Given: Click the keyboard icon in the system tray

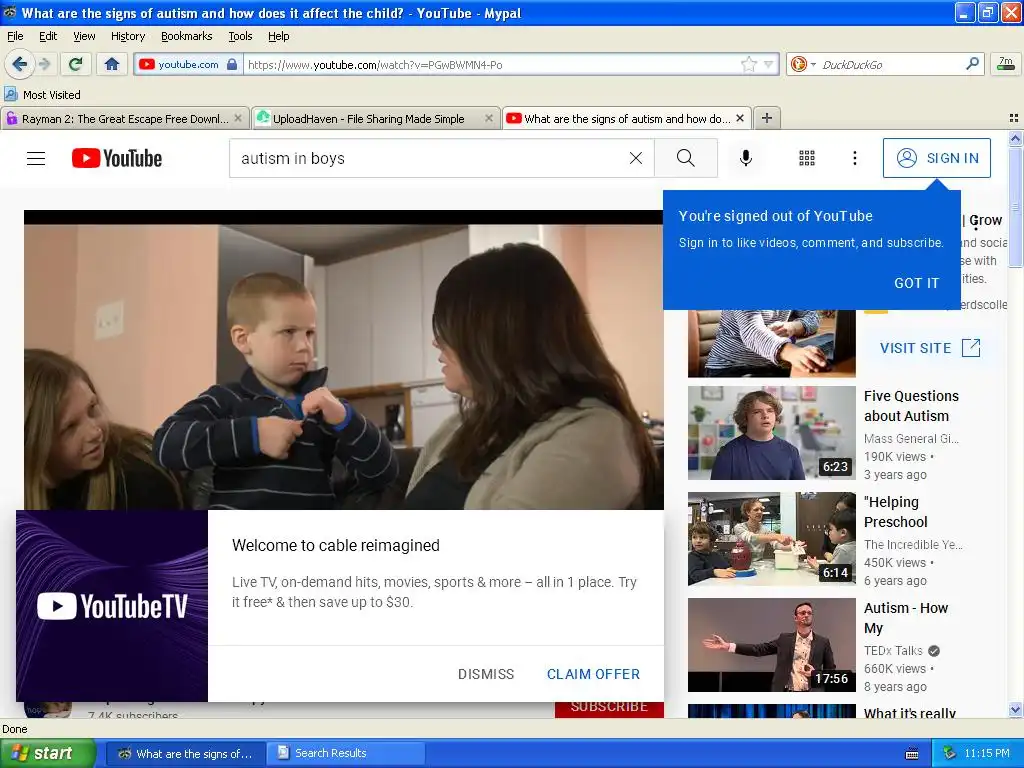Looking at the screenshot, I should click(x=912, y=754).
